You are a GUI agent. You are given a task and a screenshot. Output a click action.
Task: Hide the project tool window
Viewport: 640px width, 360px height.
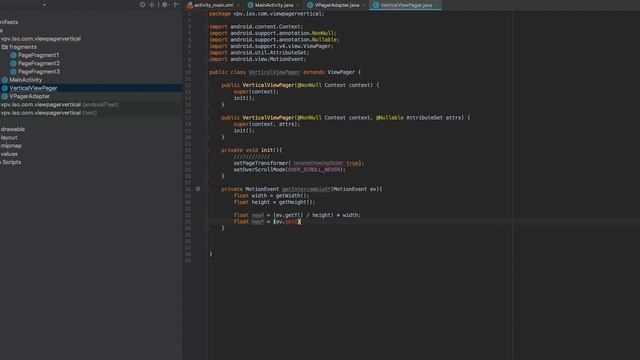[176, 4]
